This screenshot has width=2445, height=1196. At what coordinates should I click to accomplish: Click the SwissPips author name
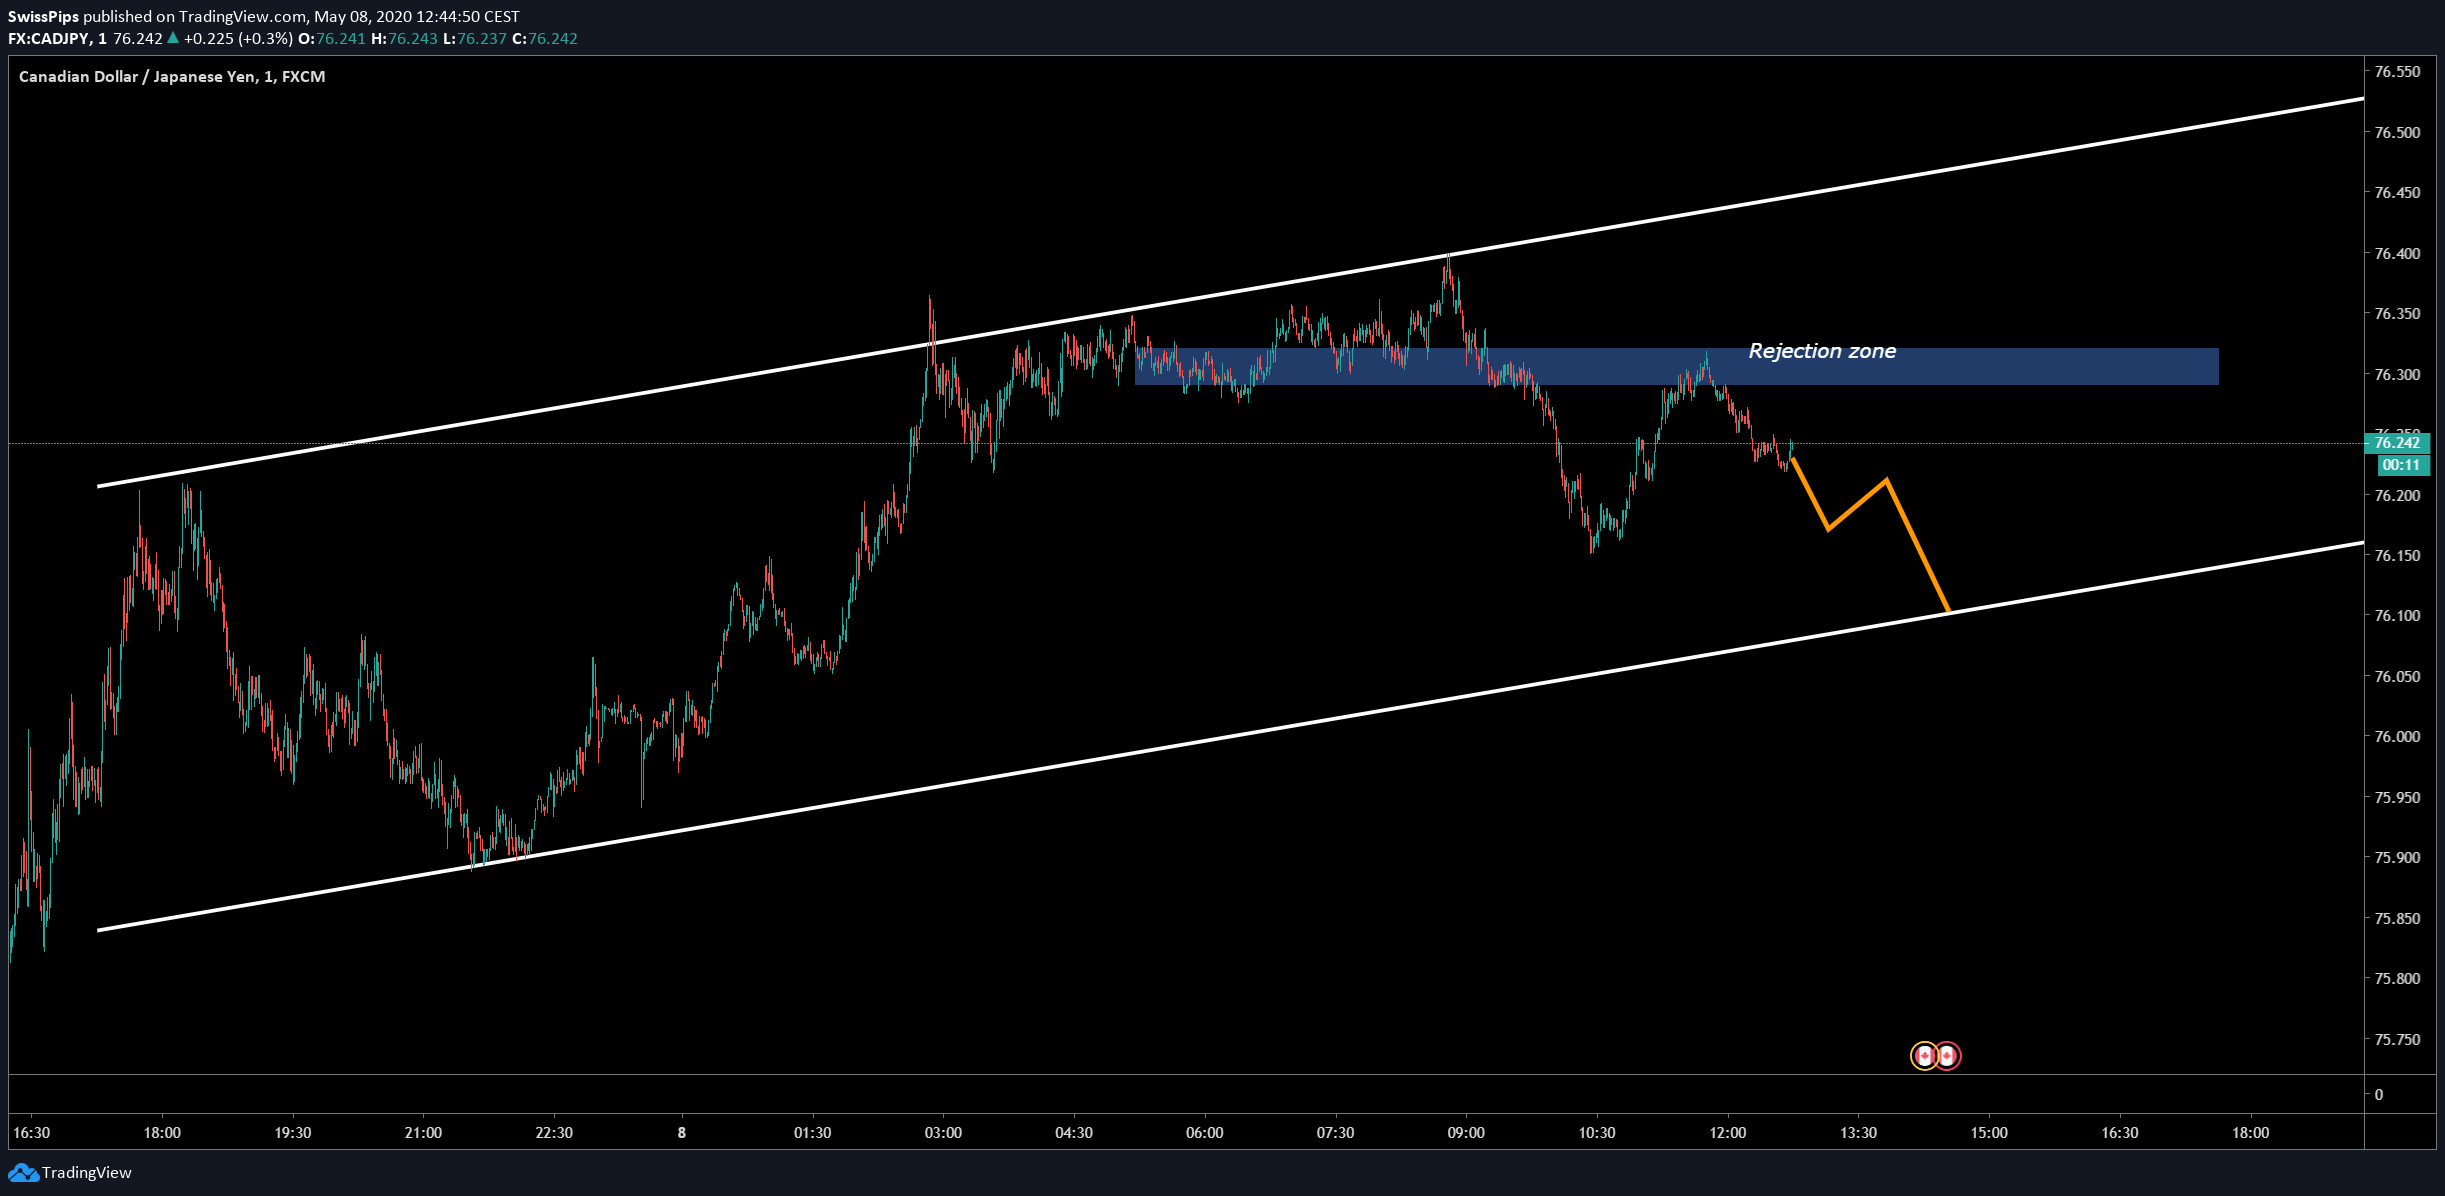coord(43,16)
